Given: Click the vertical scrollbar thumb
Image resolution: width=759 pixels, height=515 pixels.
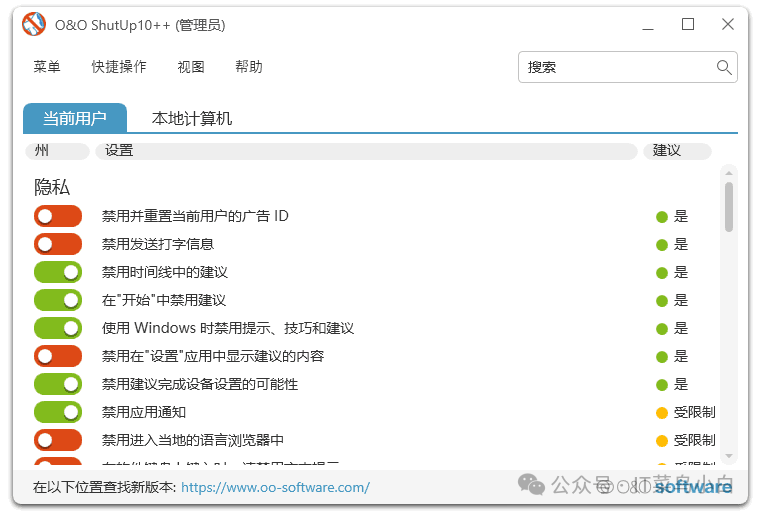Looking at the screenshot, I should [729, 207].
